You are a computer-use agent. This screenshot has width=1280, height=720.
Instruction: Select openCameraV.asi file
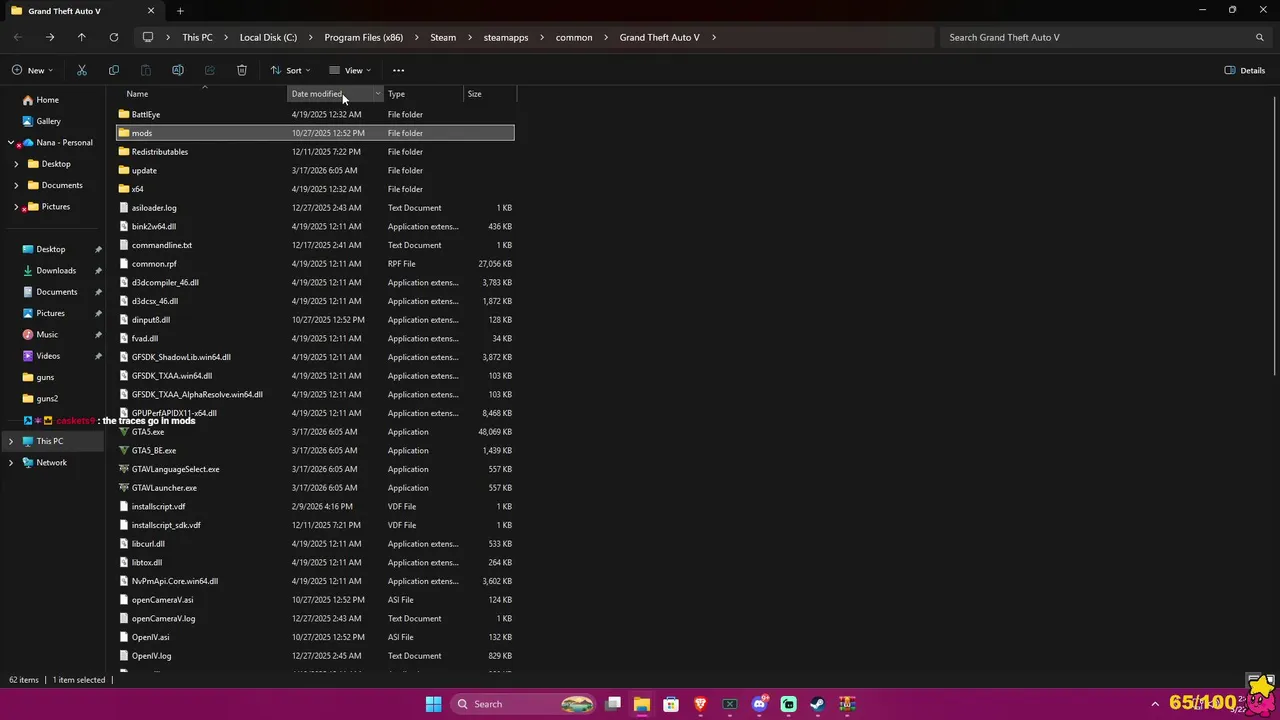coord(315,600)
